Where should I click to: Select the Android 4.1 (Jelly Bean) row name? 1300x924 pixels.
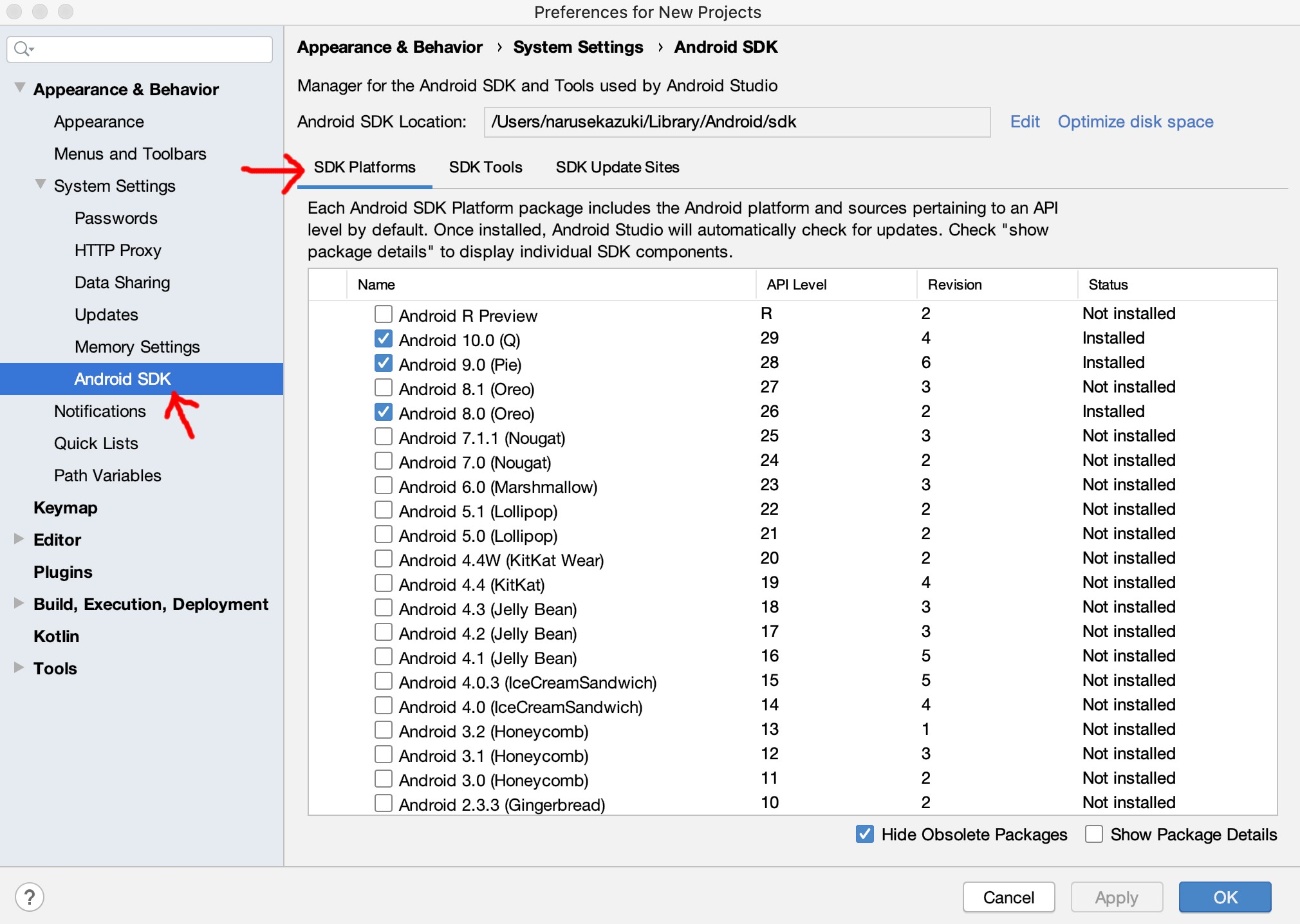pyautogui.click(x=487, y=658)
